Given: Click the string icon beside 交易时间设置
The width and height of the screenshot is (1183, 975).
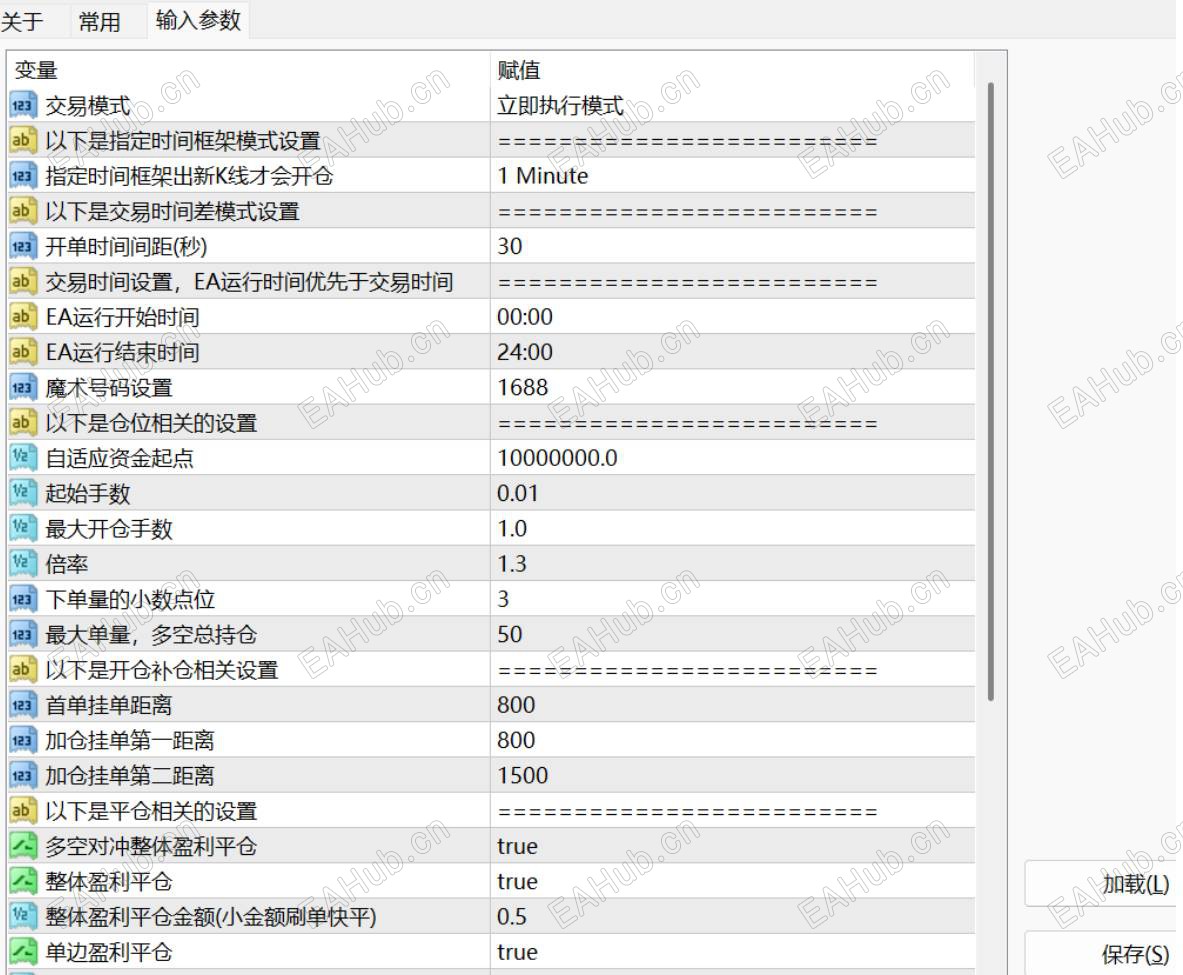Looking at the screenshot, I should [23, 281].
